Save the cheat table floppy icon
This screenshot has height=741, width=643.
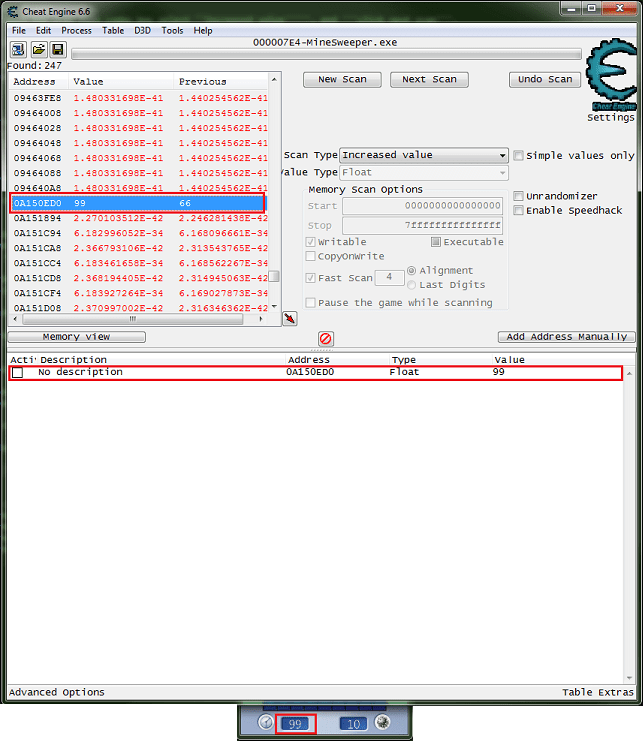[58, 50]
